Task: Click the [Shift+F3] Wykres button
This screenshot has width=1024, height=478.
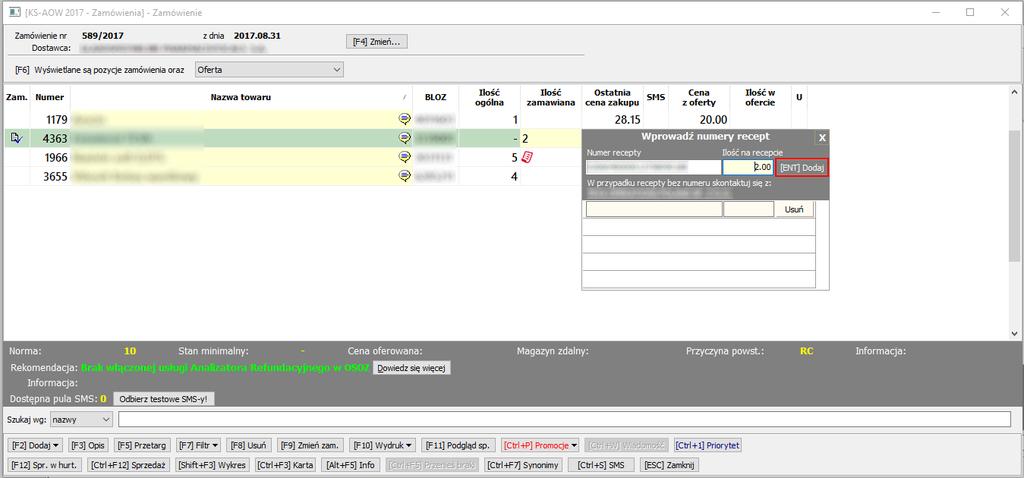Action: pyautogui.click(x=212, y=465)
